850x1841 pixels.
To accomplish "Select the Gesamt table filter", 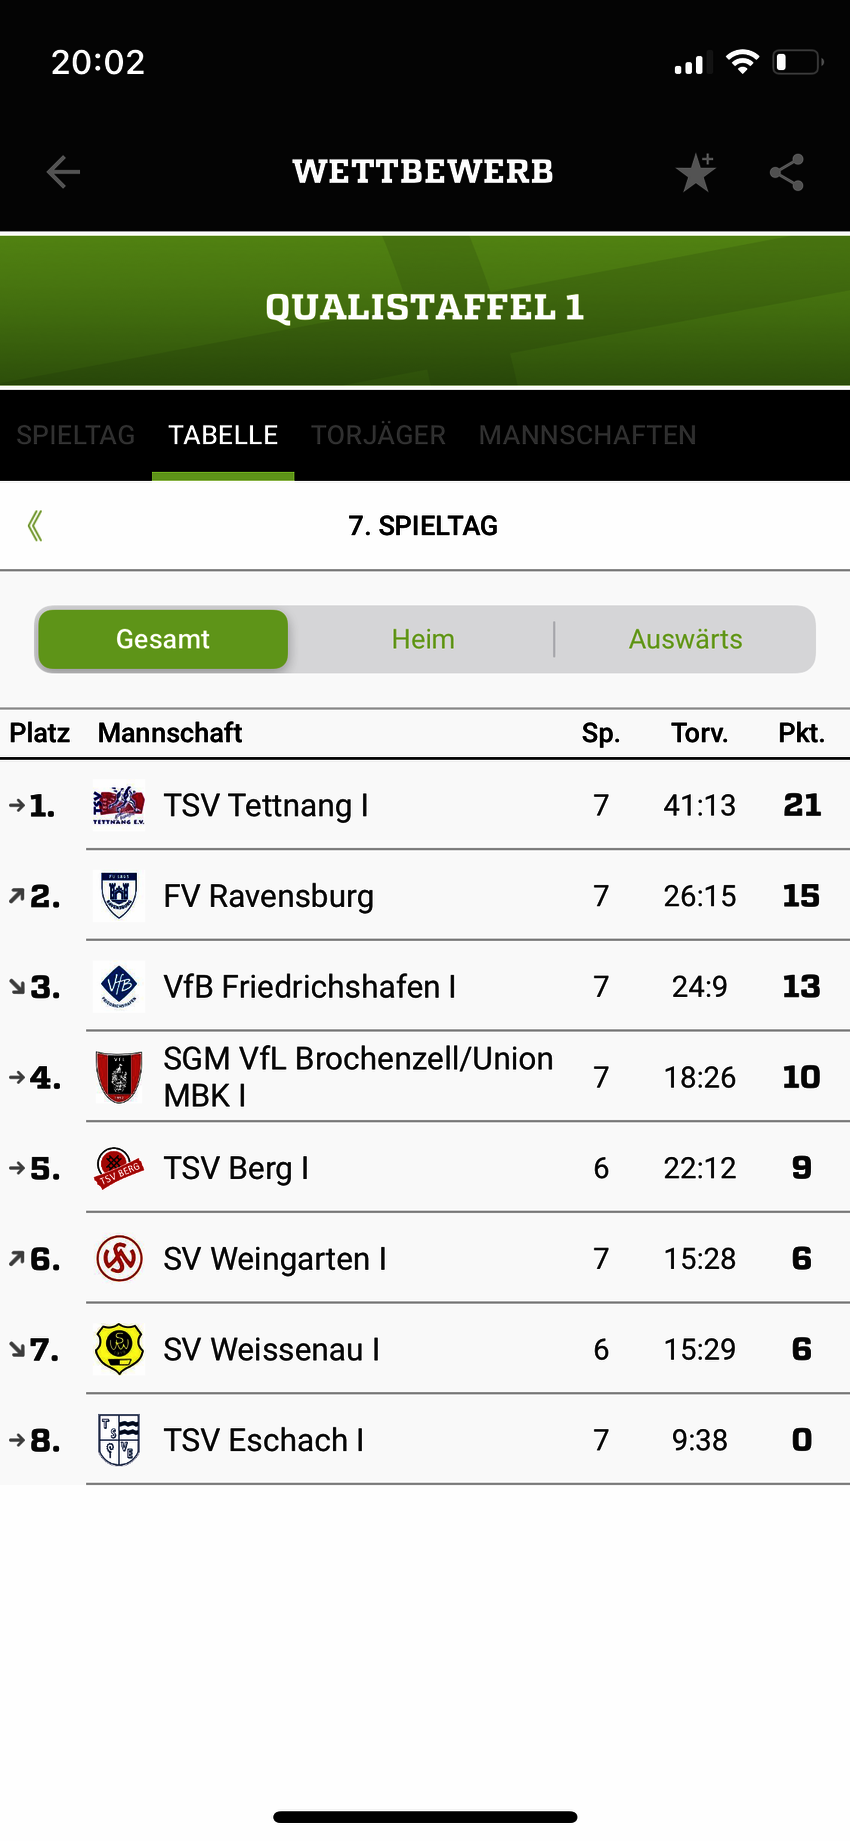I will pos(163,640).
